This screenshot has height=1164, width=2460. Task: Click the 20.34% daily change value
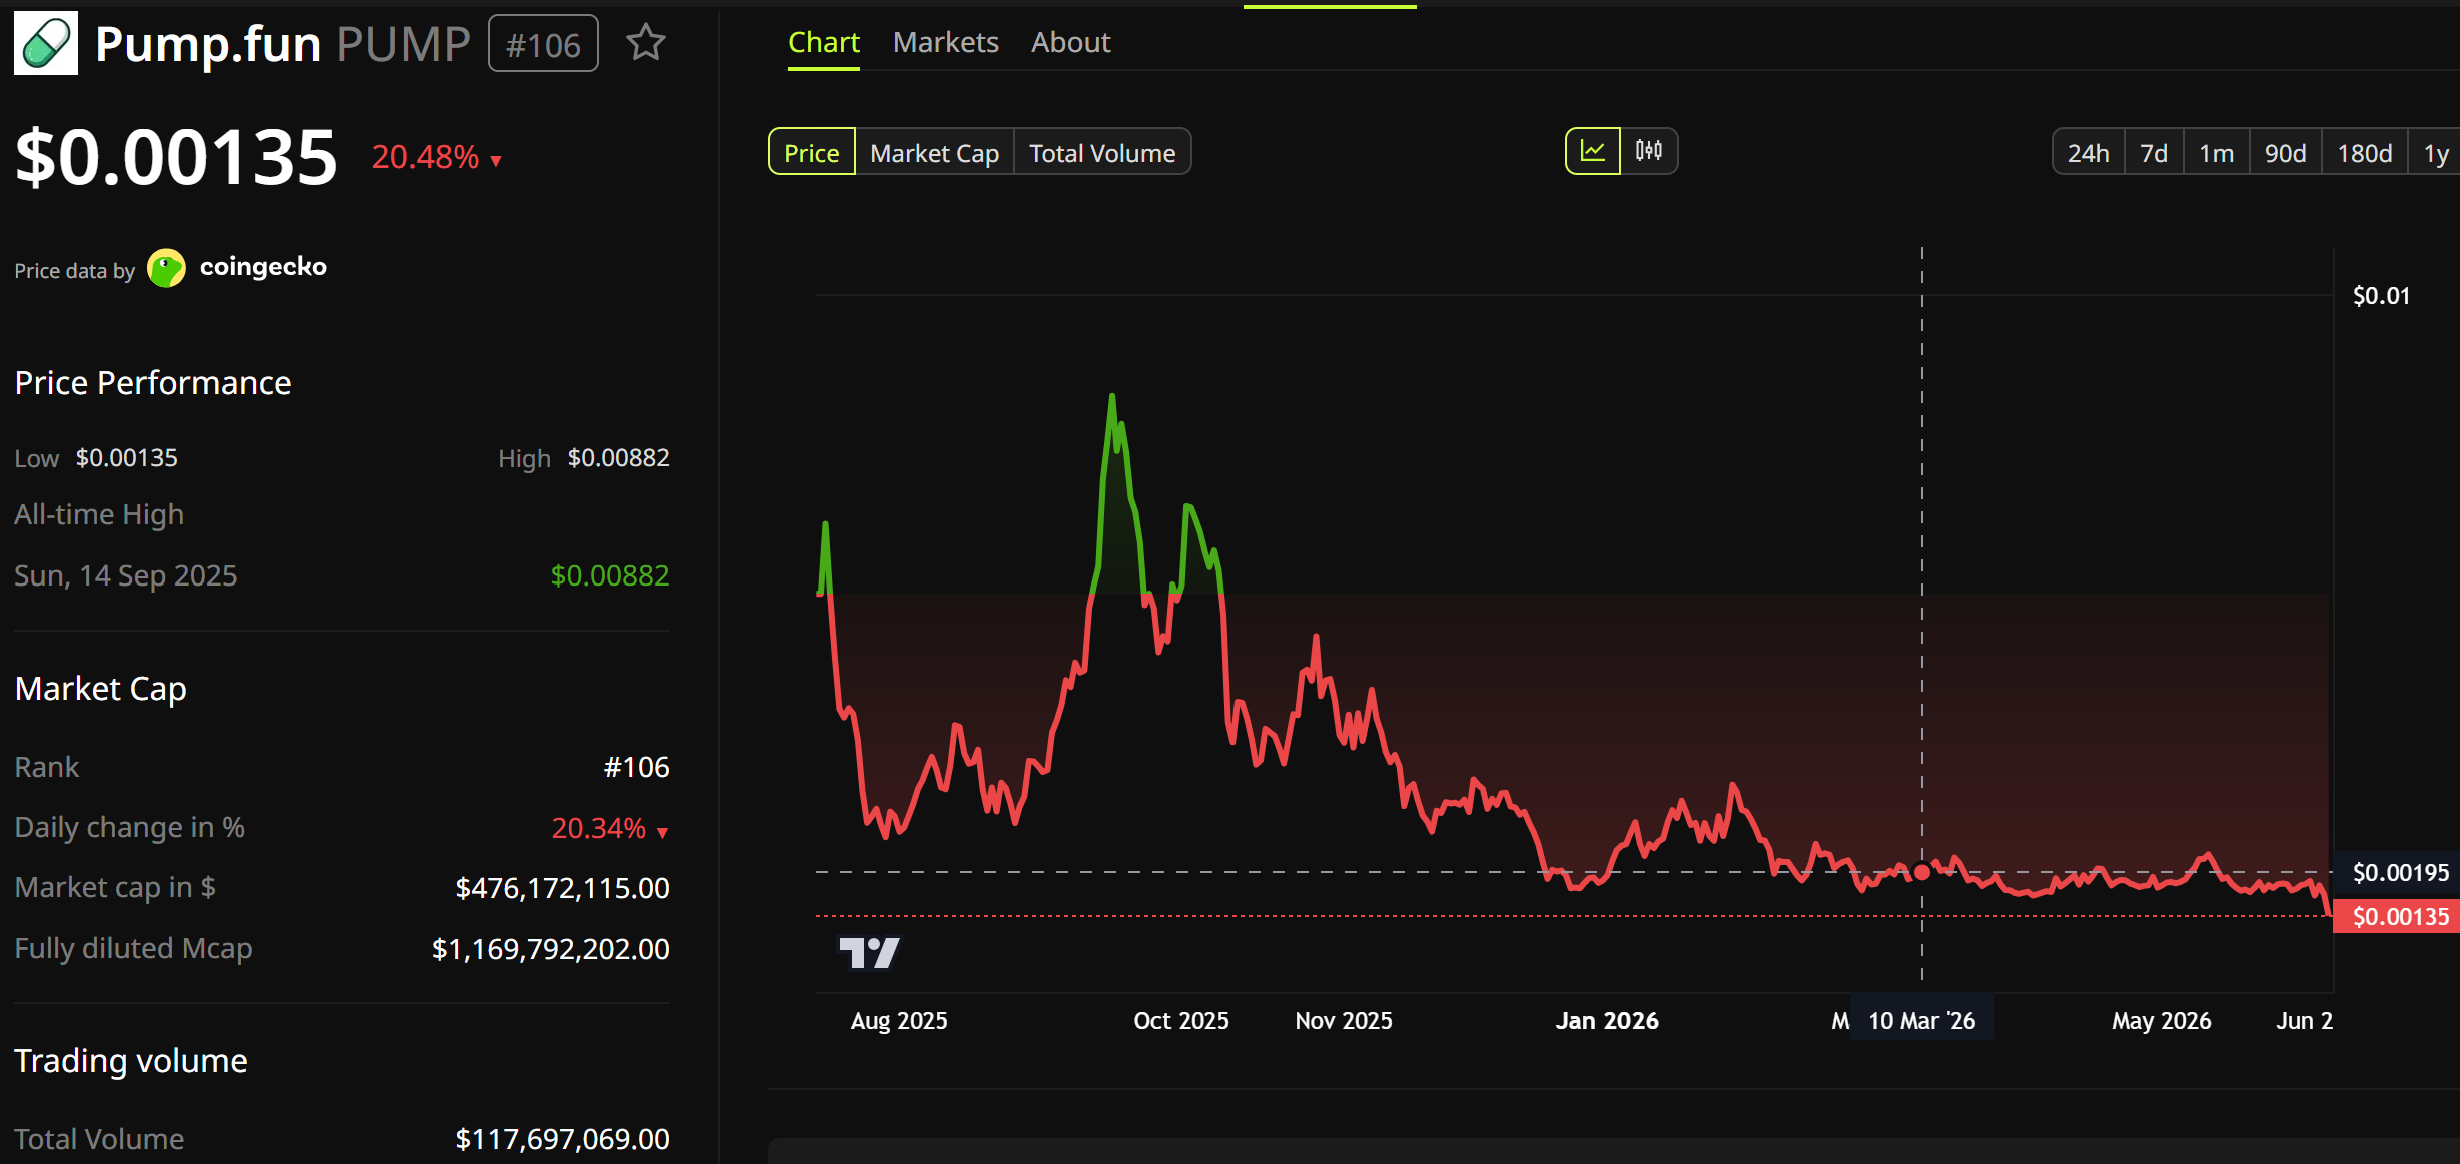(610, 828)
